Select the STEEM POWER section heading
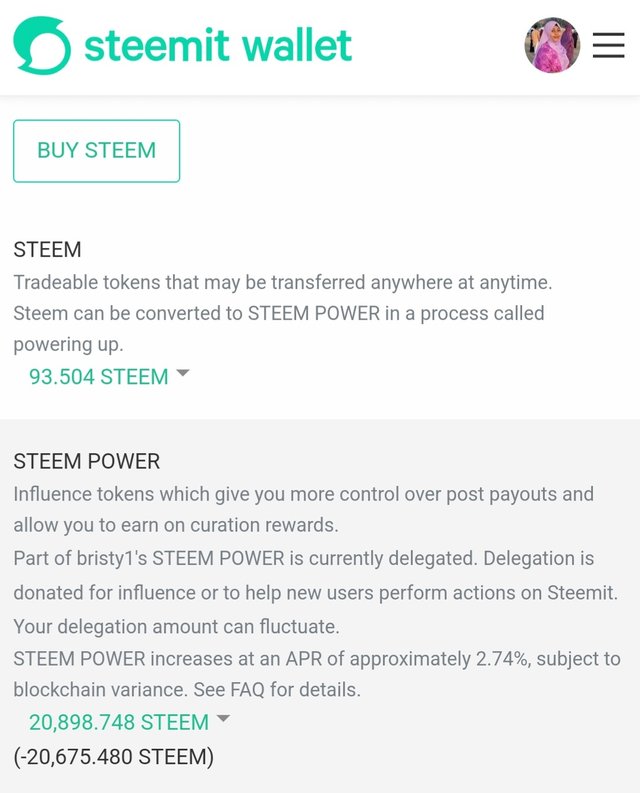Screen dimensions: 640x793 [x=87, y=461]
